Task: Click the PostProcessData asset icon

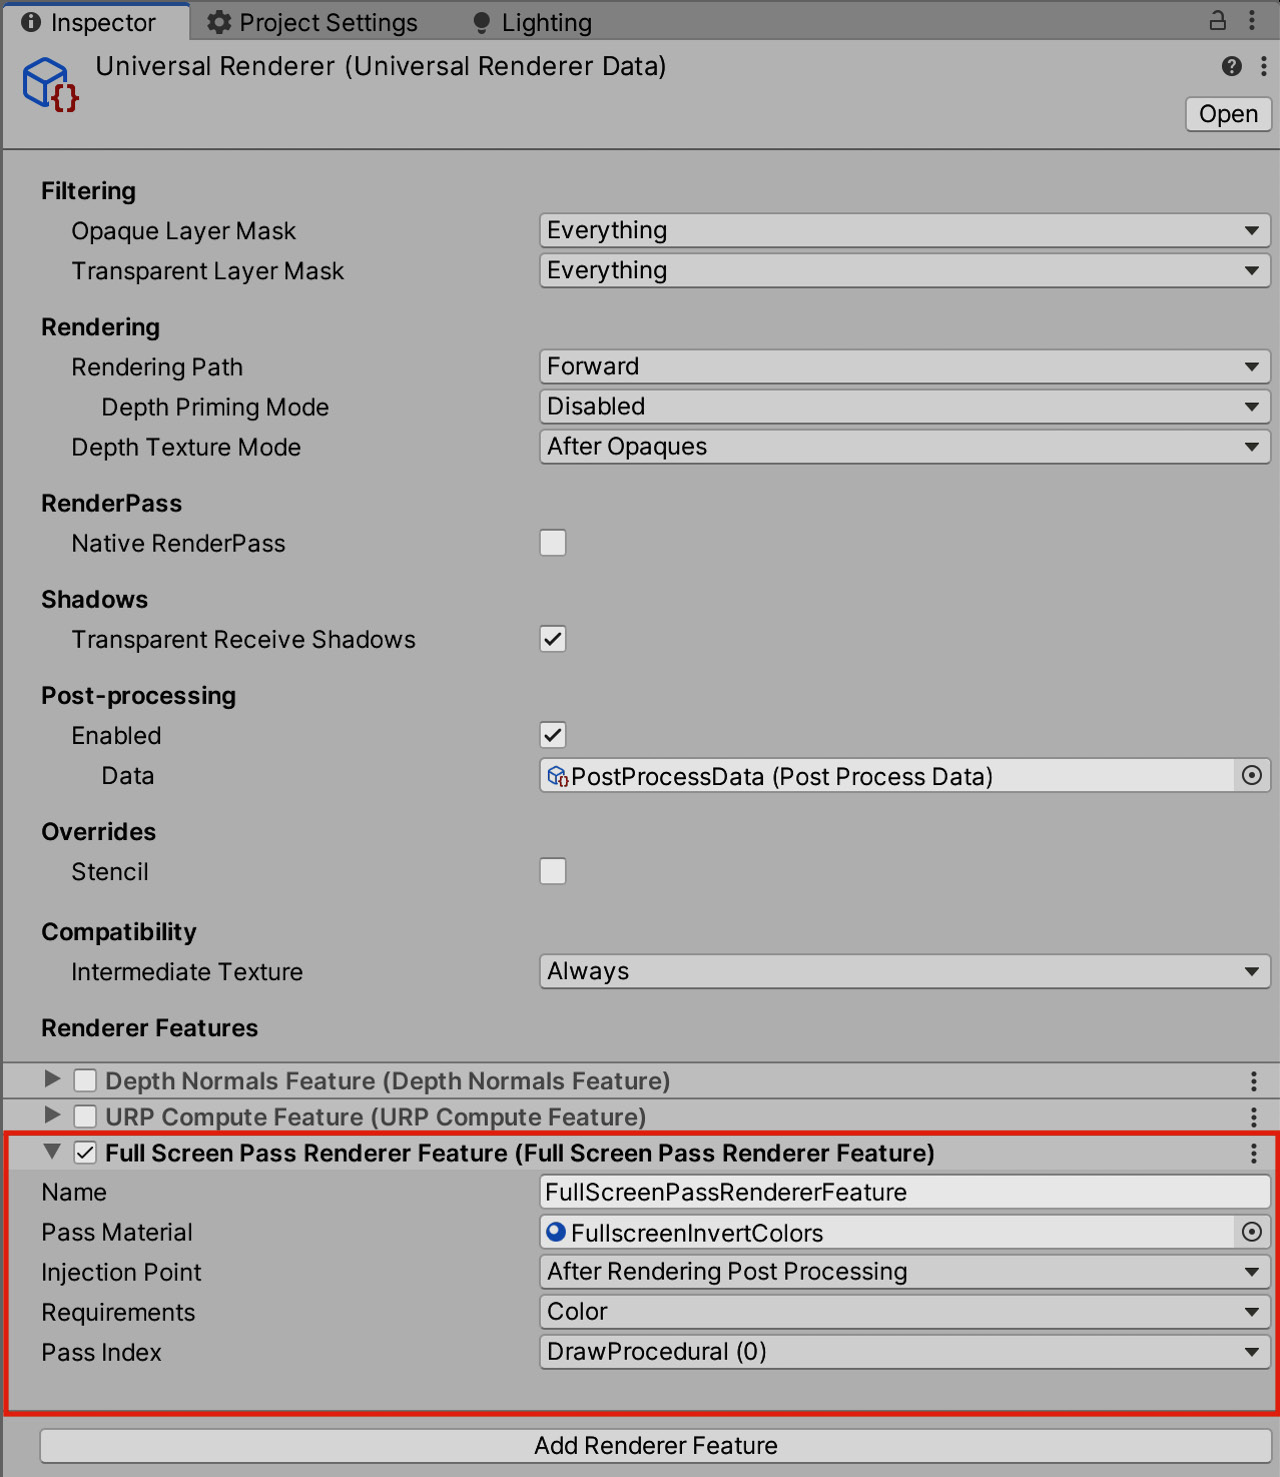Action: pos(558,776)
